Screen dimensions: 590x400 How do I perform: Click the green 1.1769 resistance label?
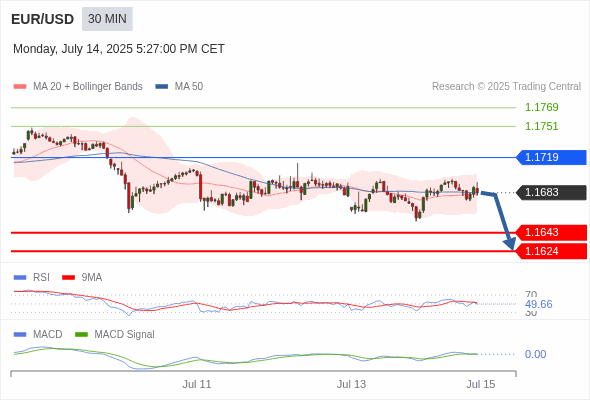[x=541, y=107]
